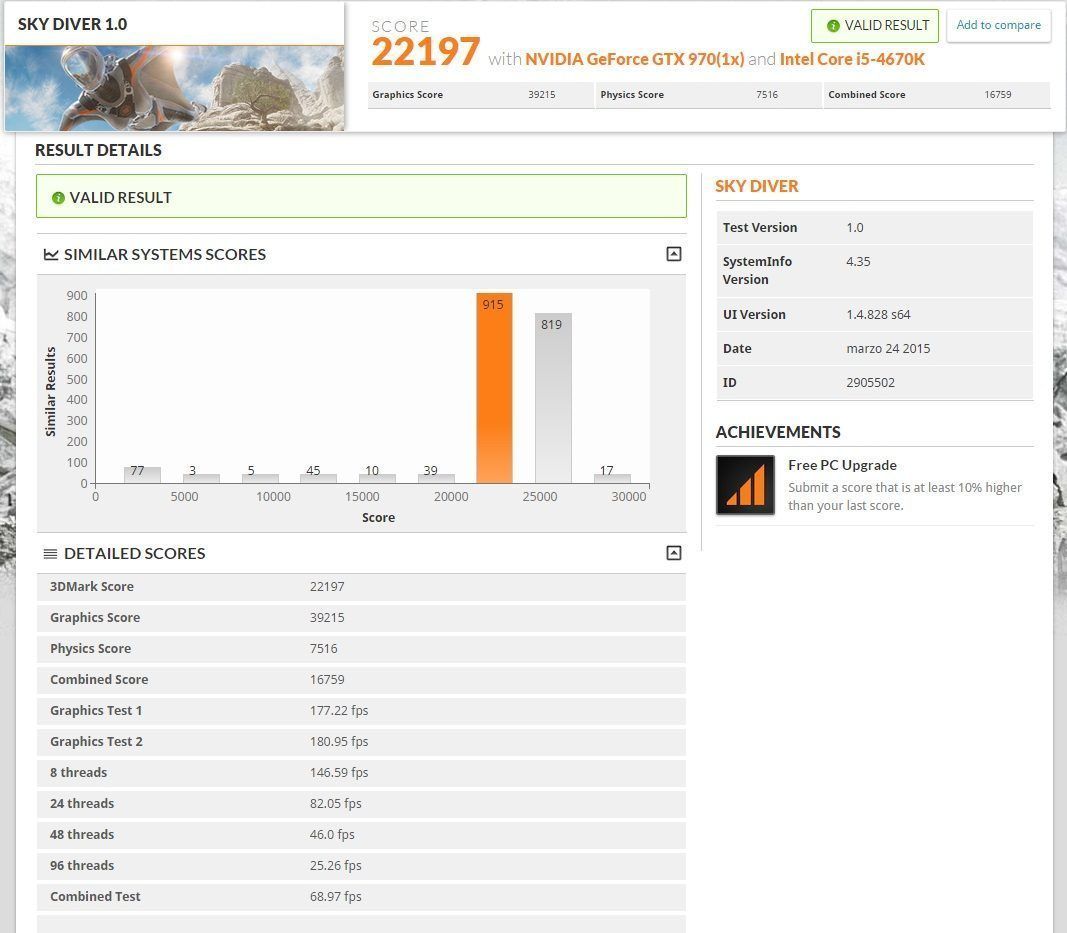Collapse the Similar Systems Scores section
Image resolution: width=1067 pixels, height=933 pixels.
click(x=673, y=254)
